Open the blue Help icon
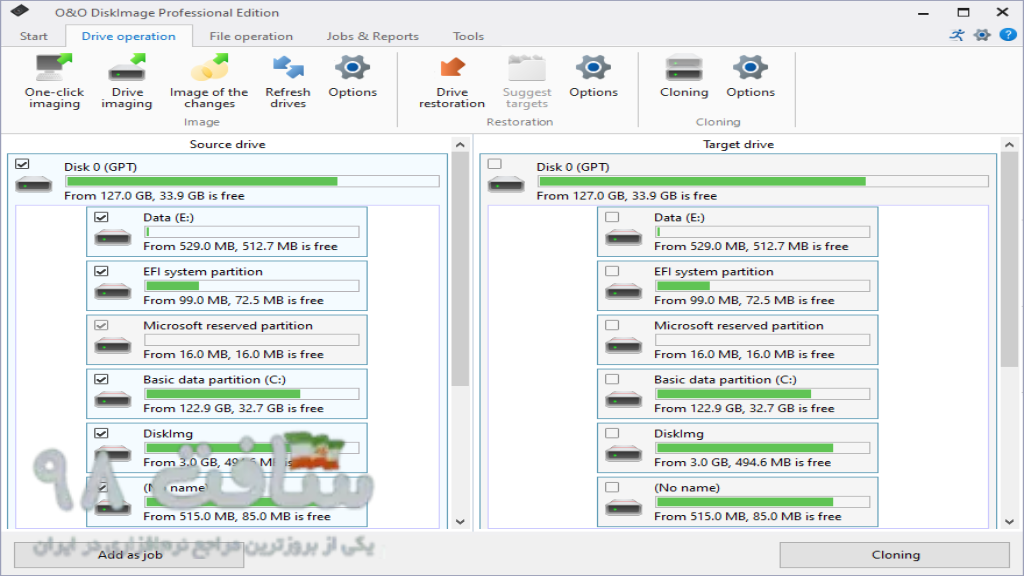 [x=1008, y=35]
